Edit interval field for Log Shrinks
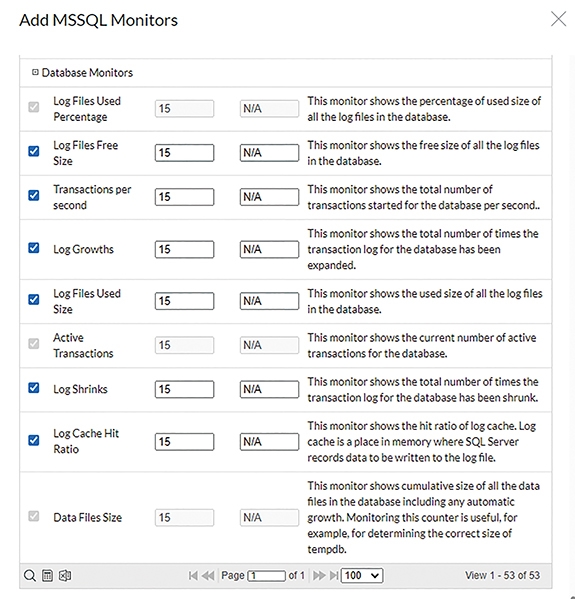The height and width of the screenshot is (599, 575). (185, 389)
